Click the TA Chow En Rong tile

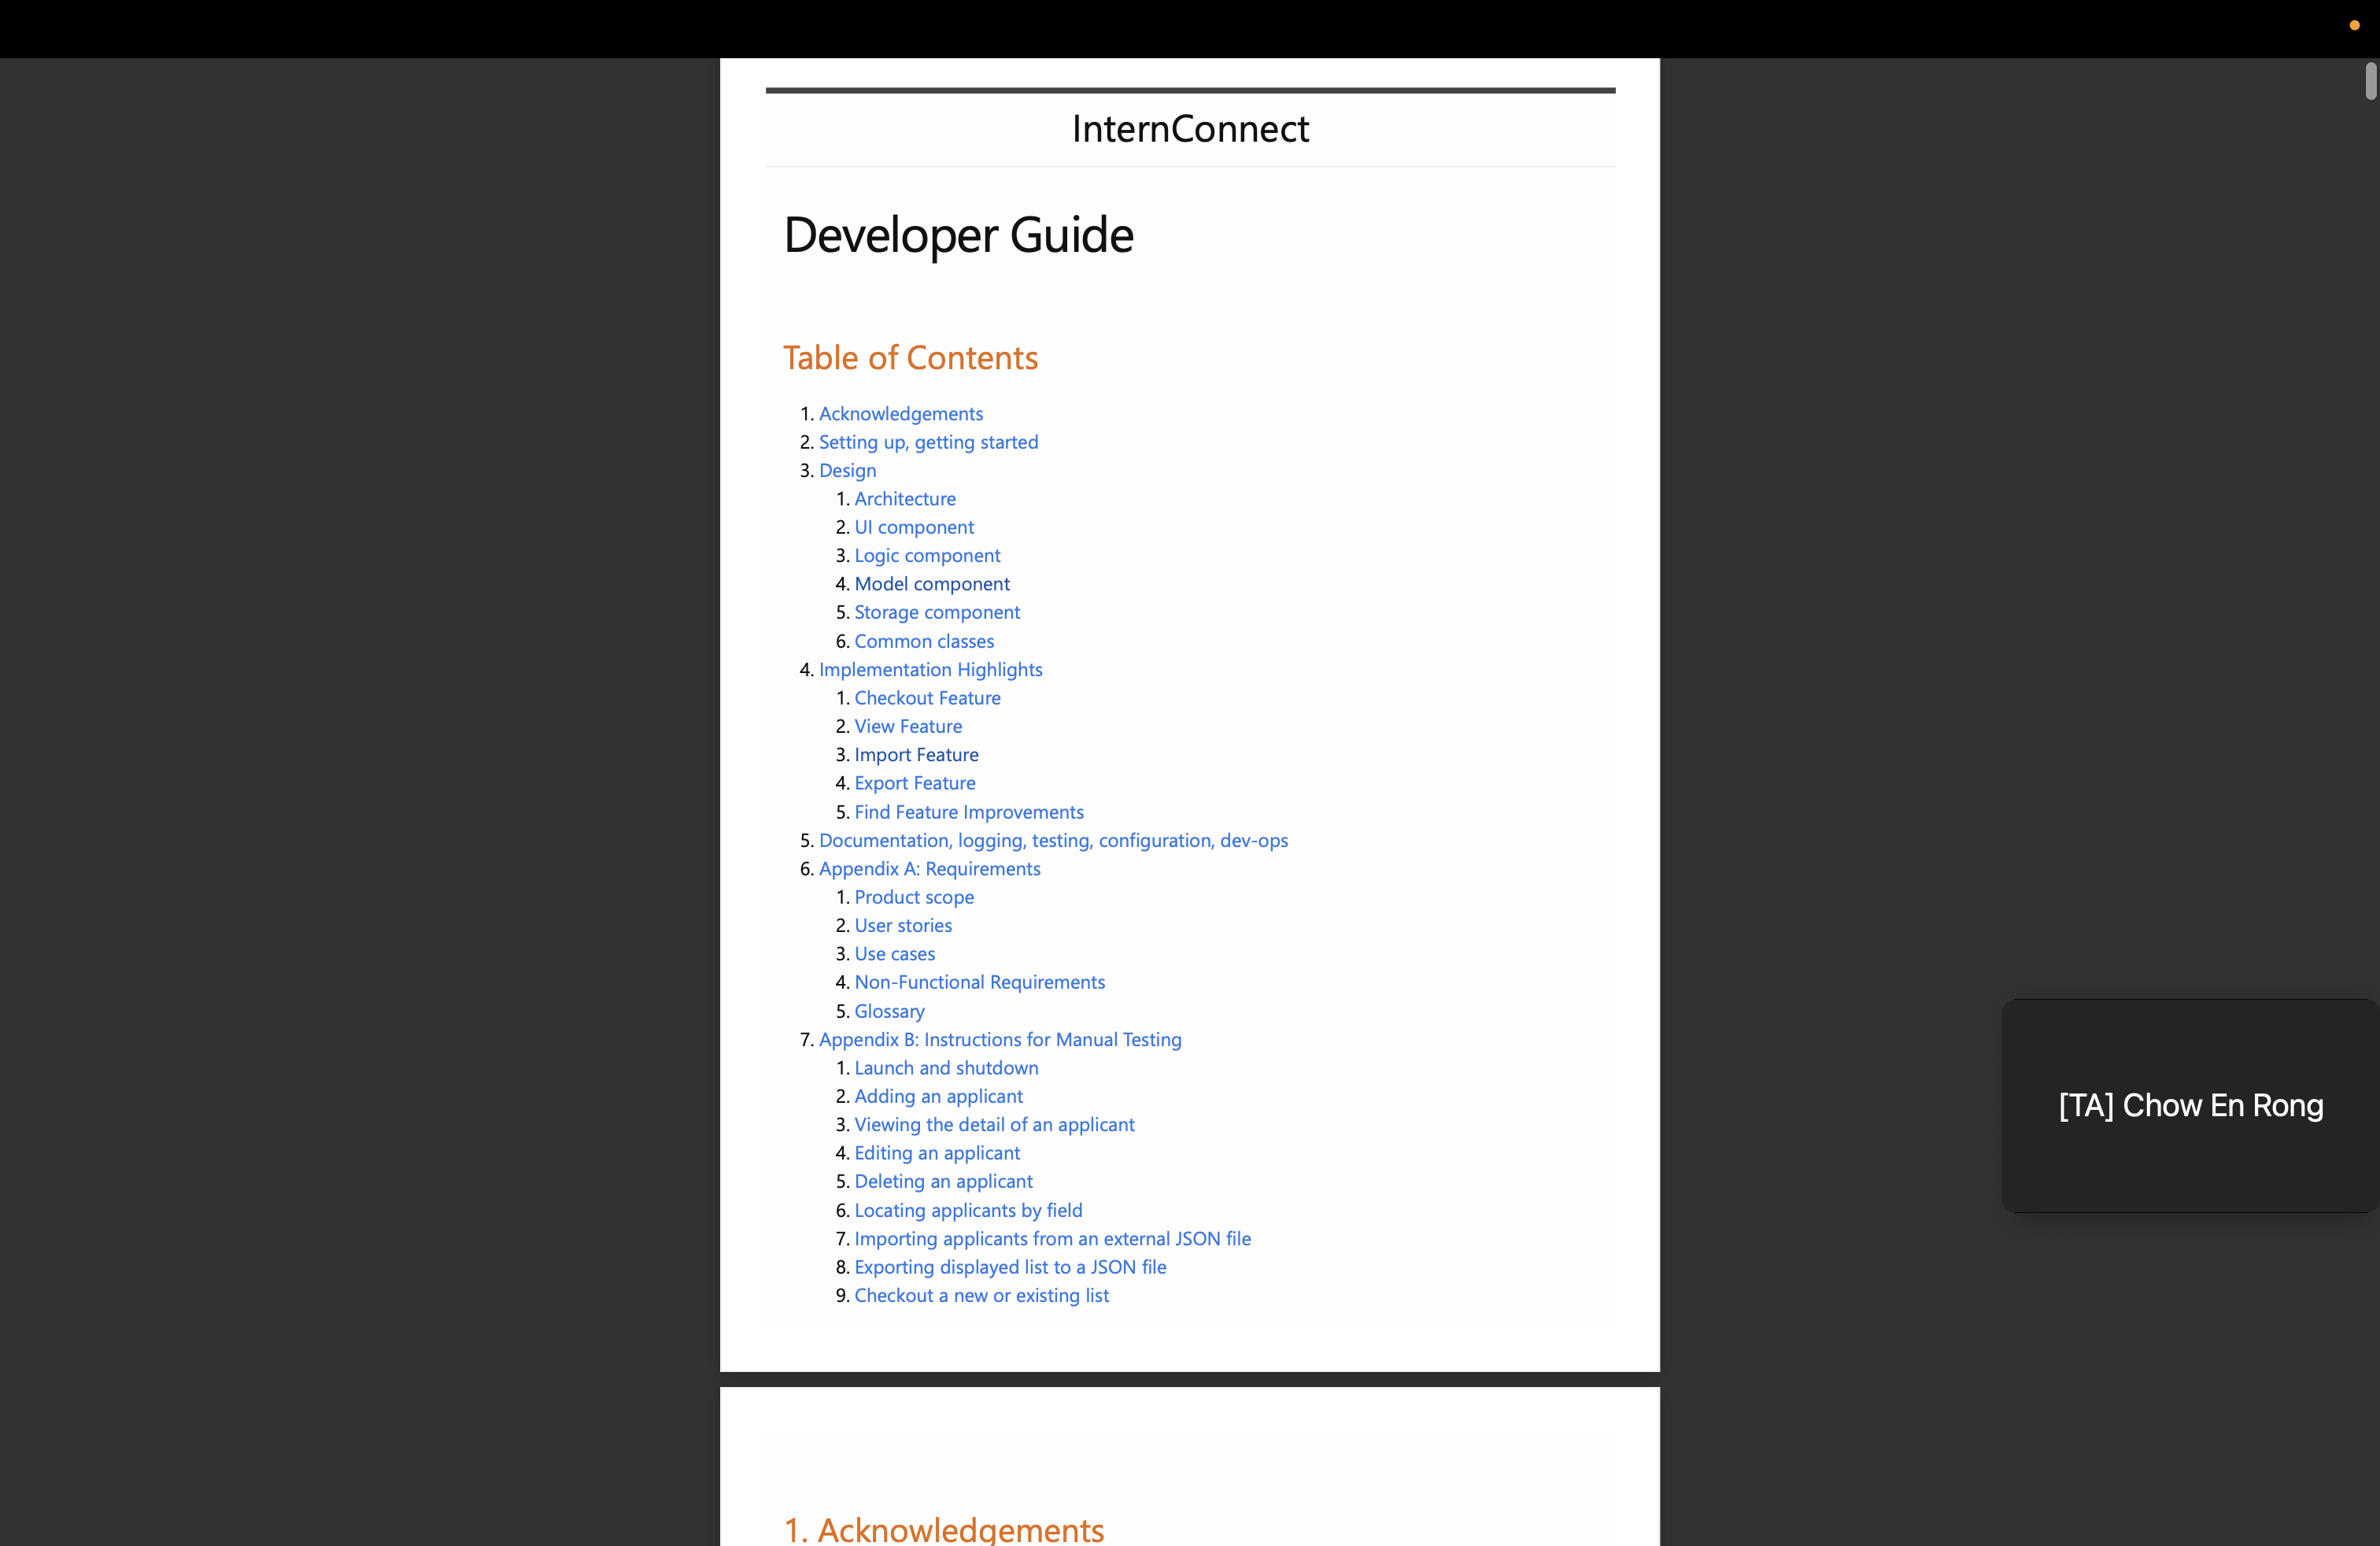[2190, 1105]
